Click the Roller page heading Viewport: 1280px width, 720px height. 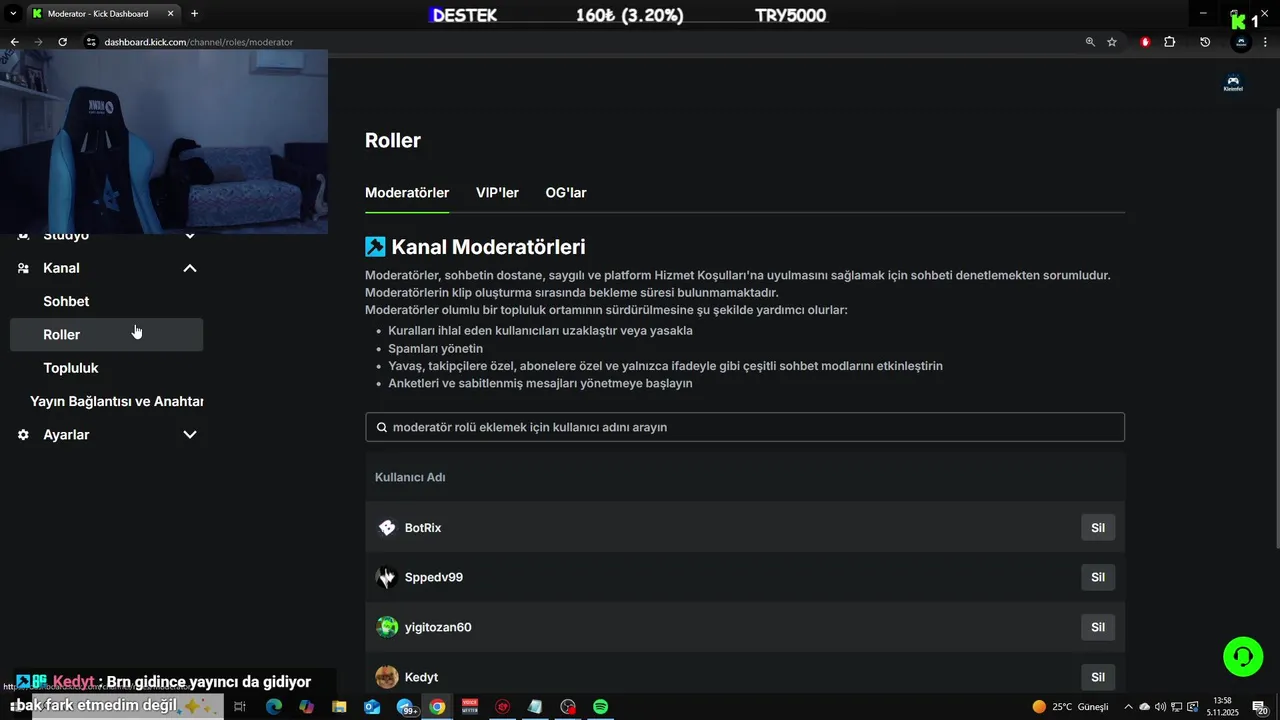[393, 140]
